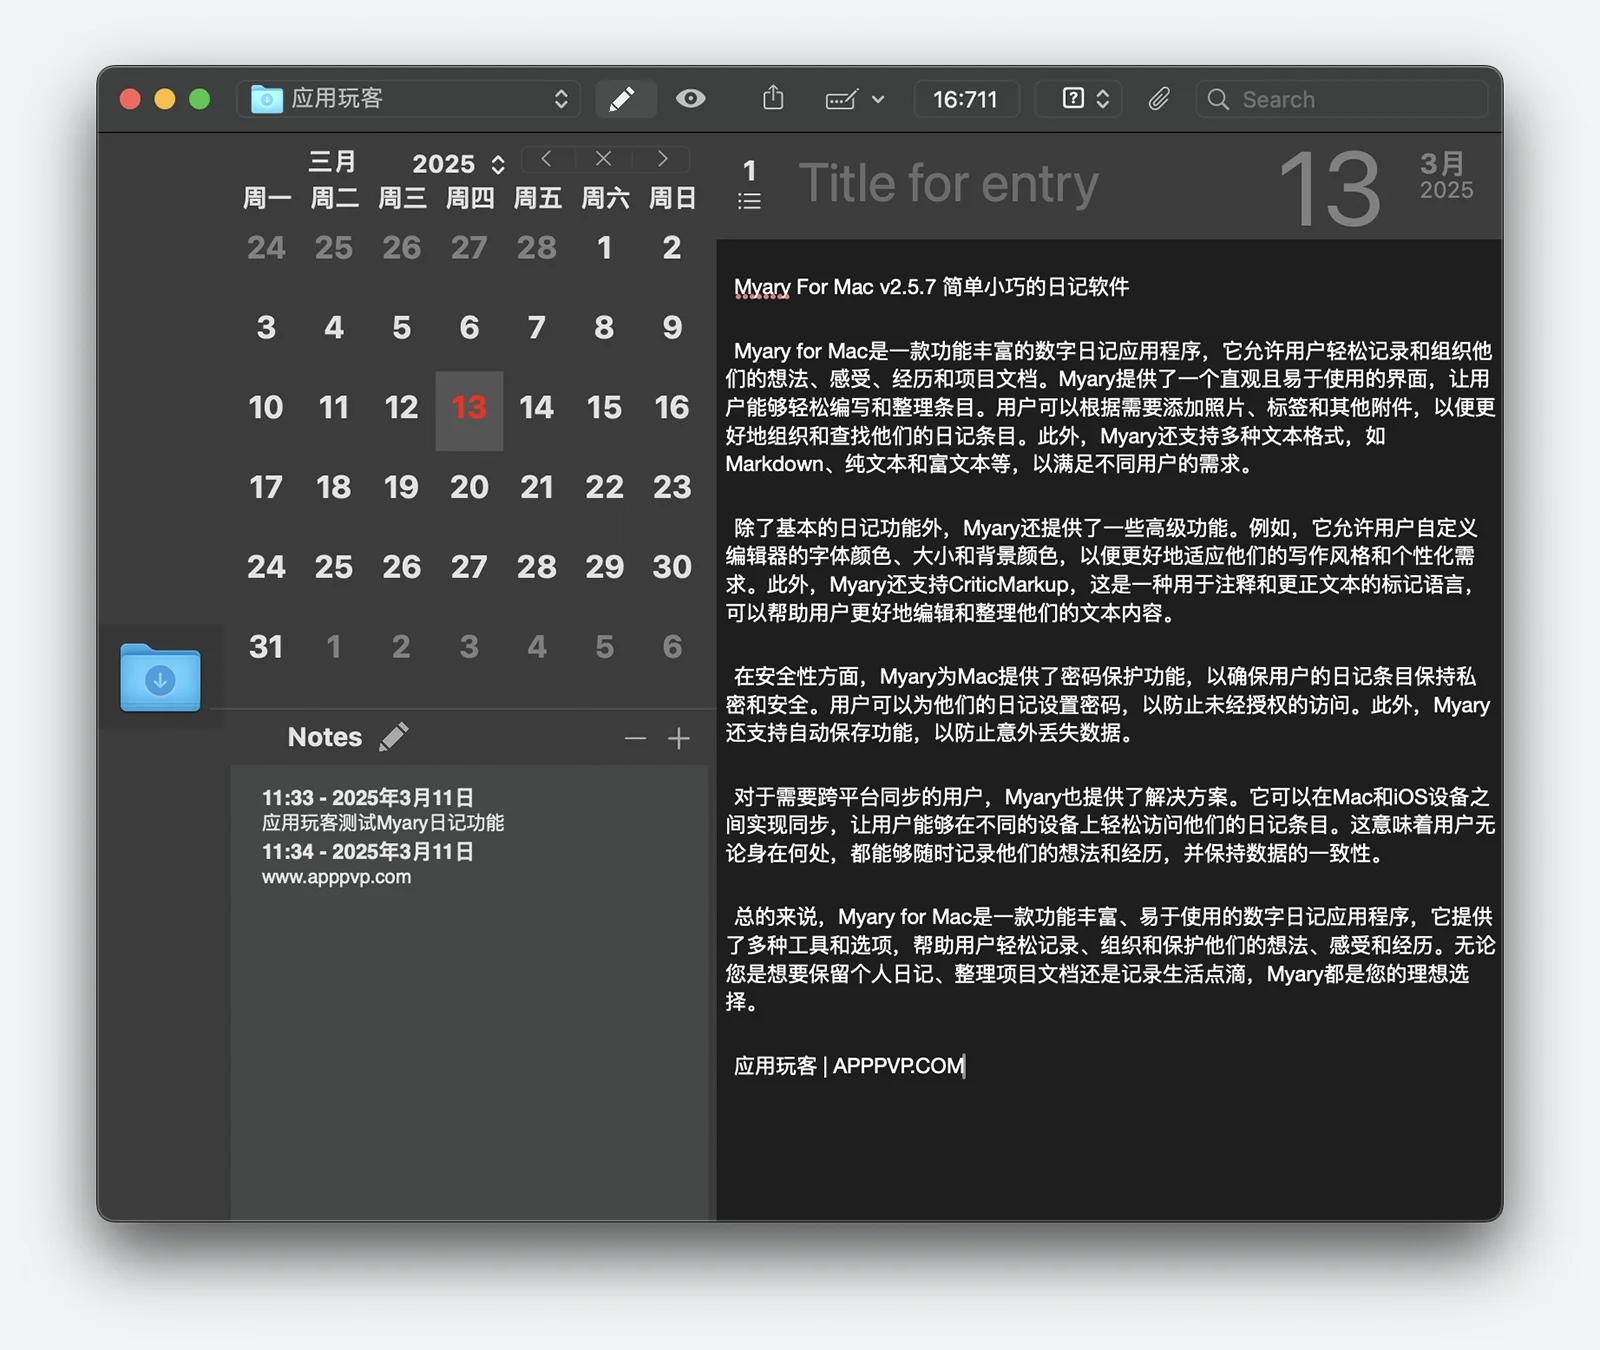Click the blue download folder sidebar icon
1600x1350 pixels.
160,678
